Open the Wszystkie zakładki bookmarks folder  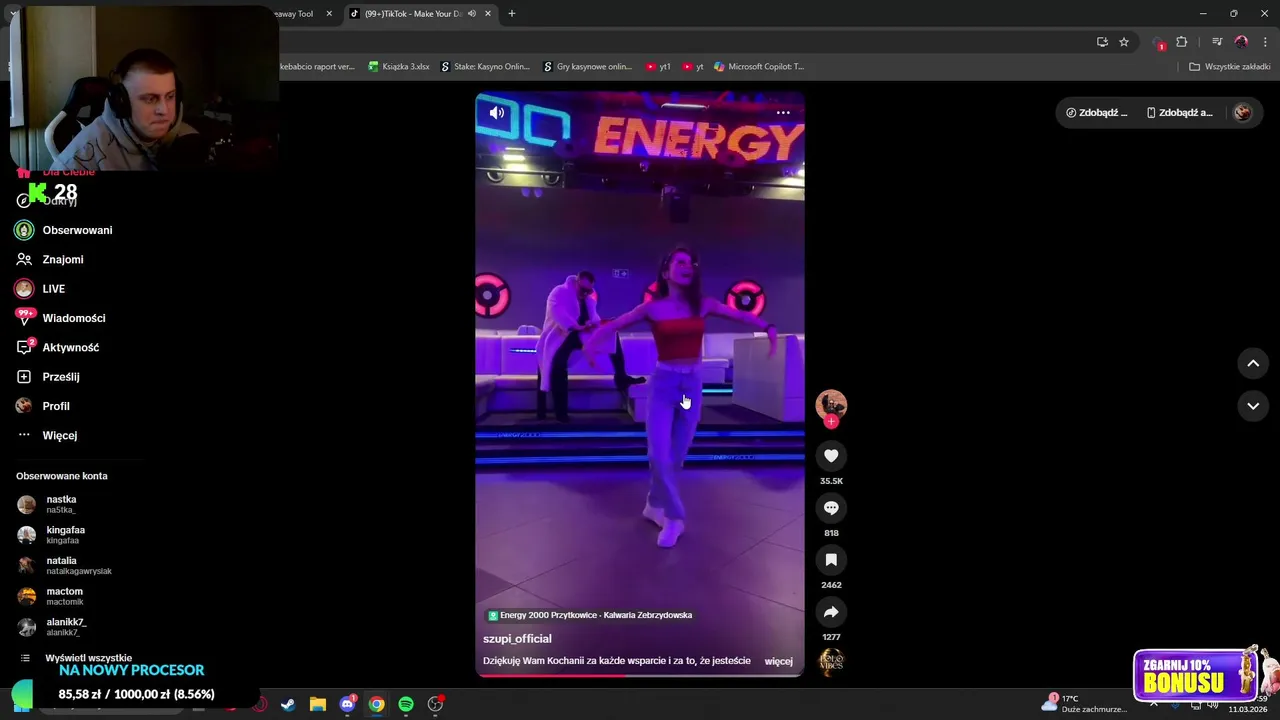[x=1230, y=67]
